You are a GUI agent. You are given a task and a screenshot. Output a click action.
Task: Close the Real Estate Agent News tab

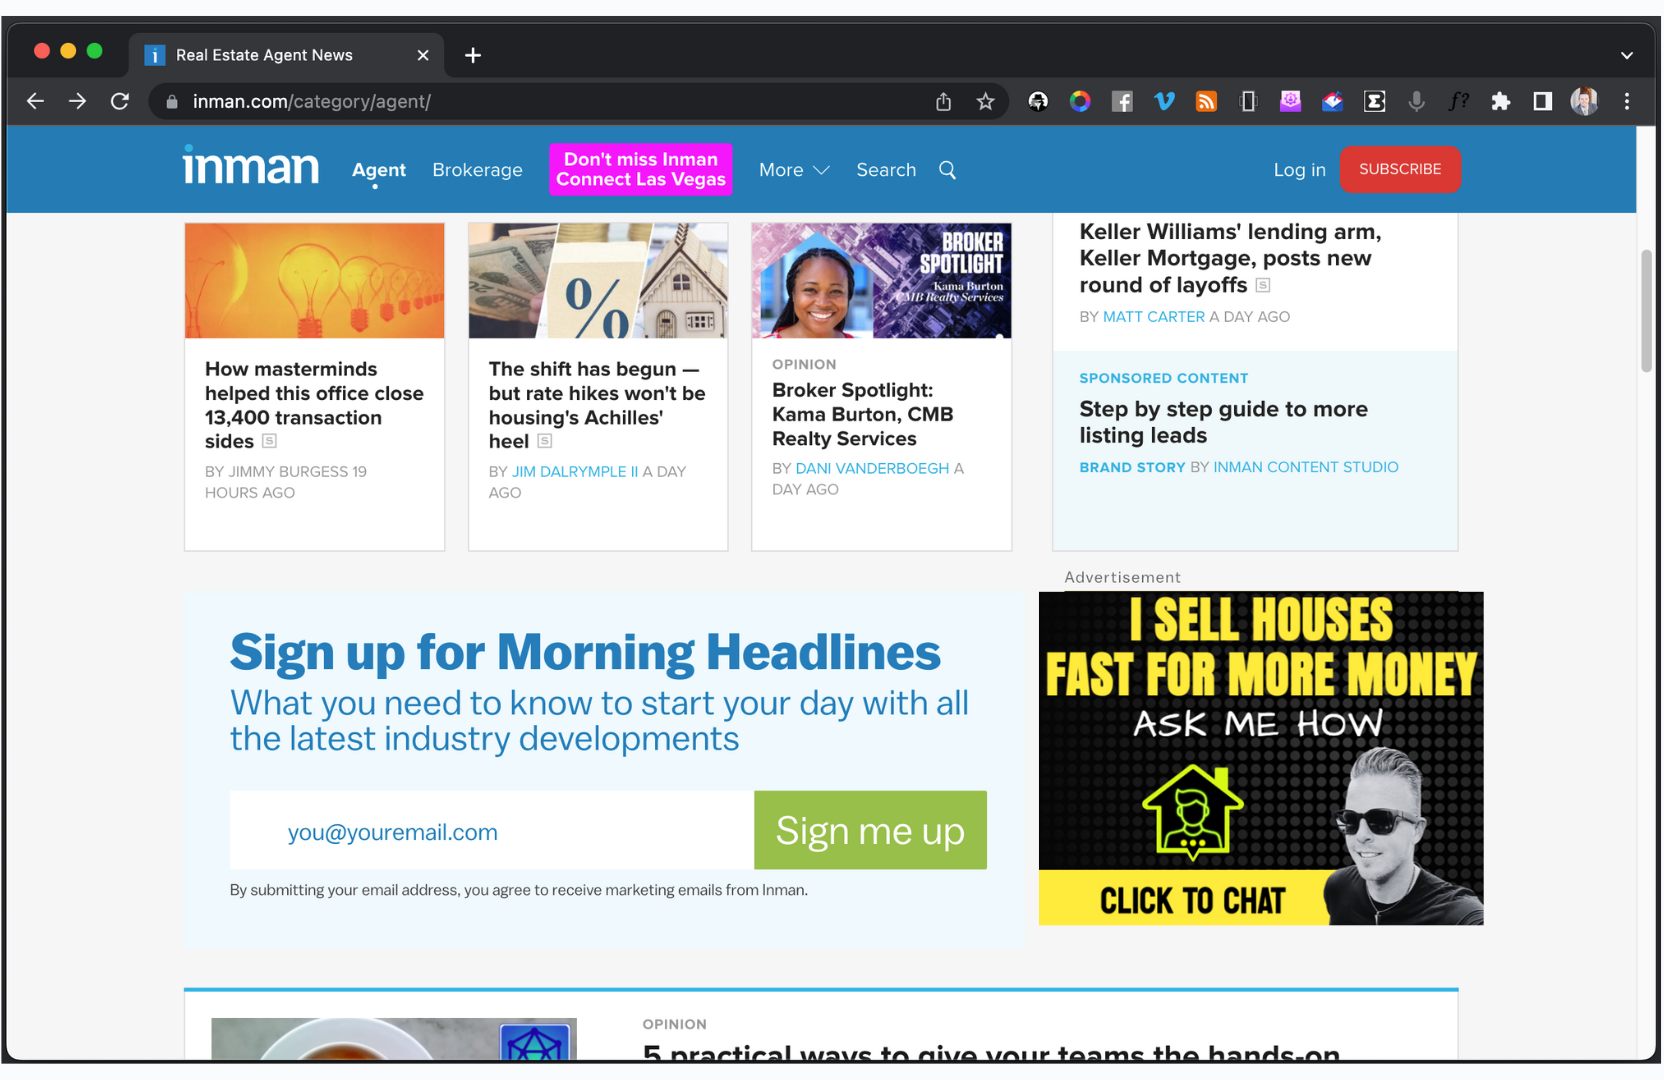click(423, 55)
